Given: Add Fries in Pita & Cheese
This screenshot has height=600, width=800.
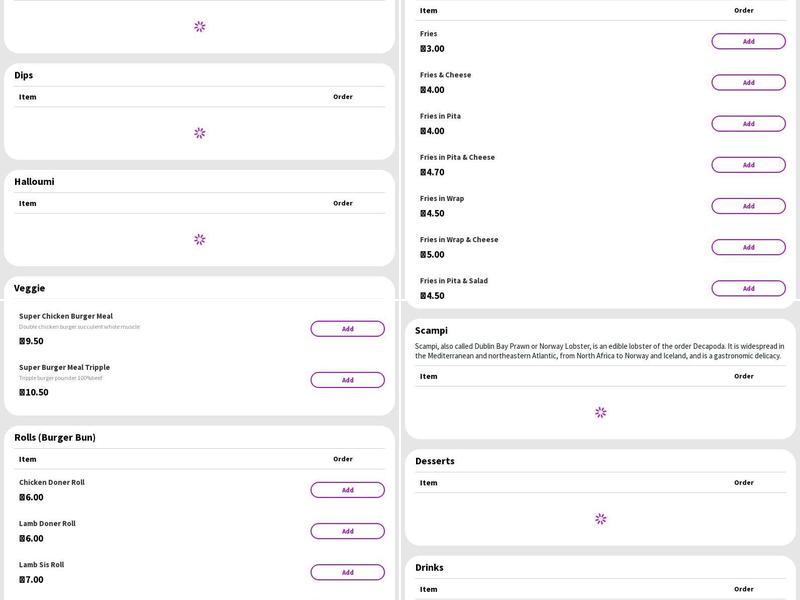Looking at the screenshot, I should (748, 165).
